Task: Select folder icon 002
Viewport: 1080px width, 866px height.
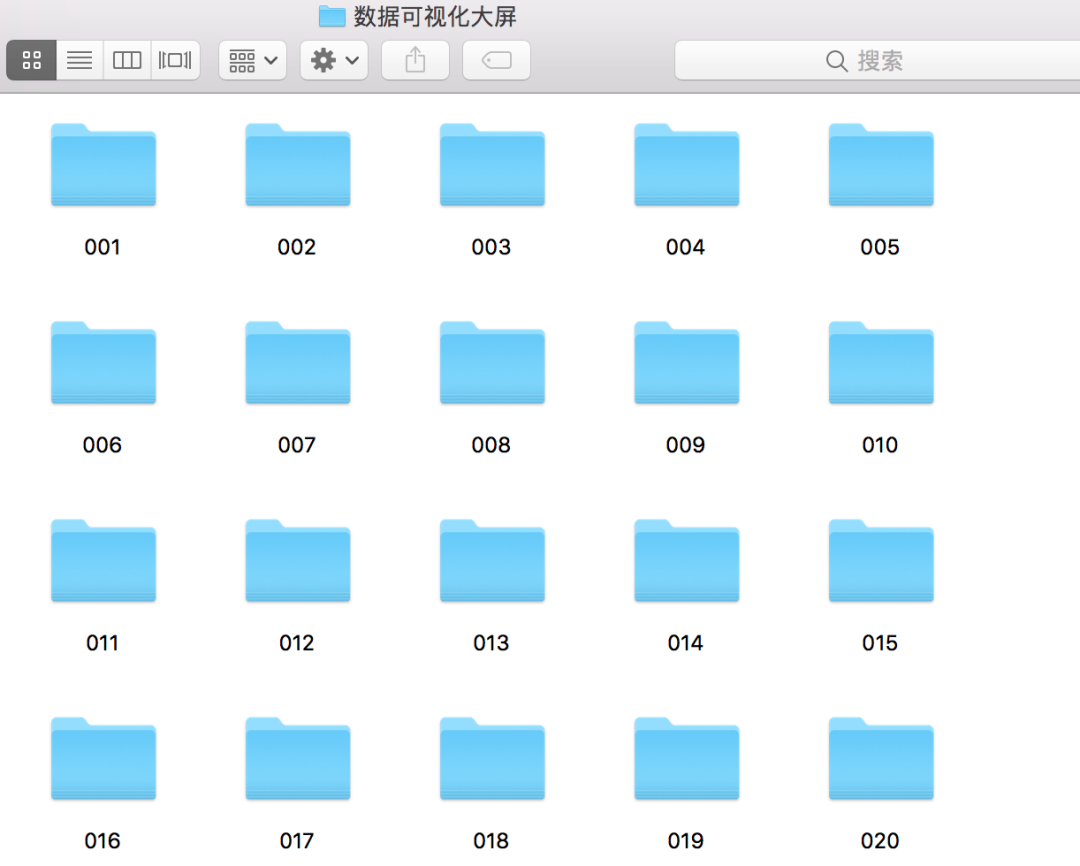Action: click(x=298, y=165)
